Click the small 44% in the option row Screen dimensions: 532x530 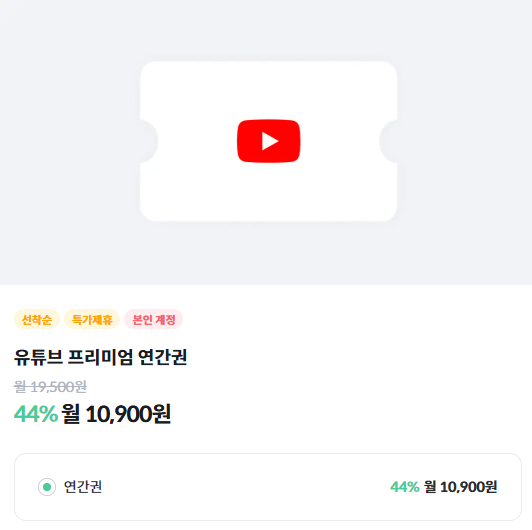404,487
